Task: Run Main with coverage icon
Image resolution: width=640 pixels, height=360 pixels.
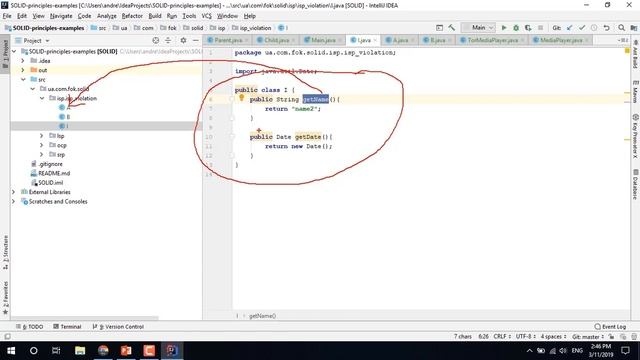Action: [x=528, y=28]
